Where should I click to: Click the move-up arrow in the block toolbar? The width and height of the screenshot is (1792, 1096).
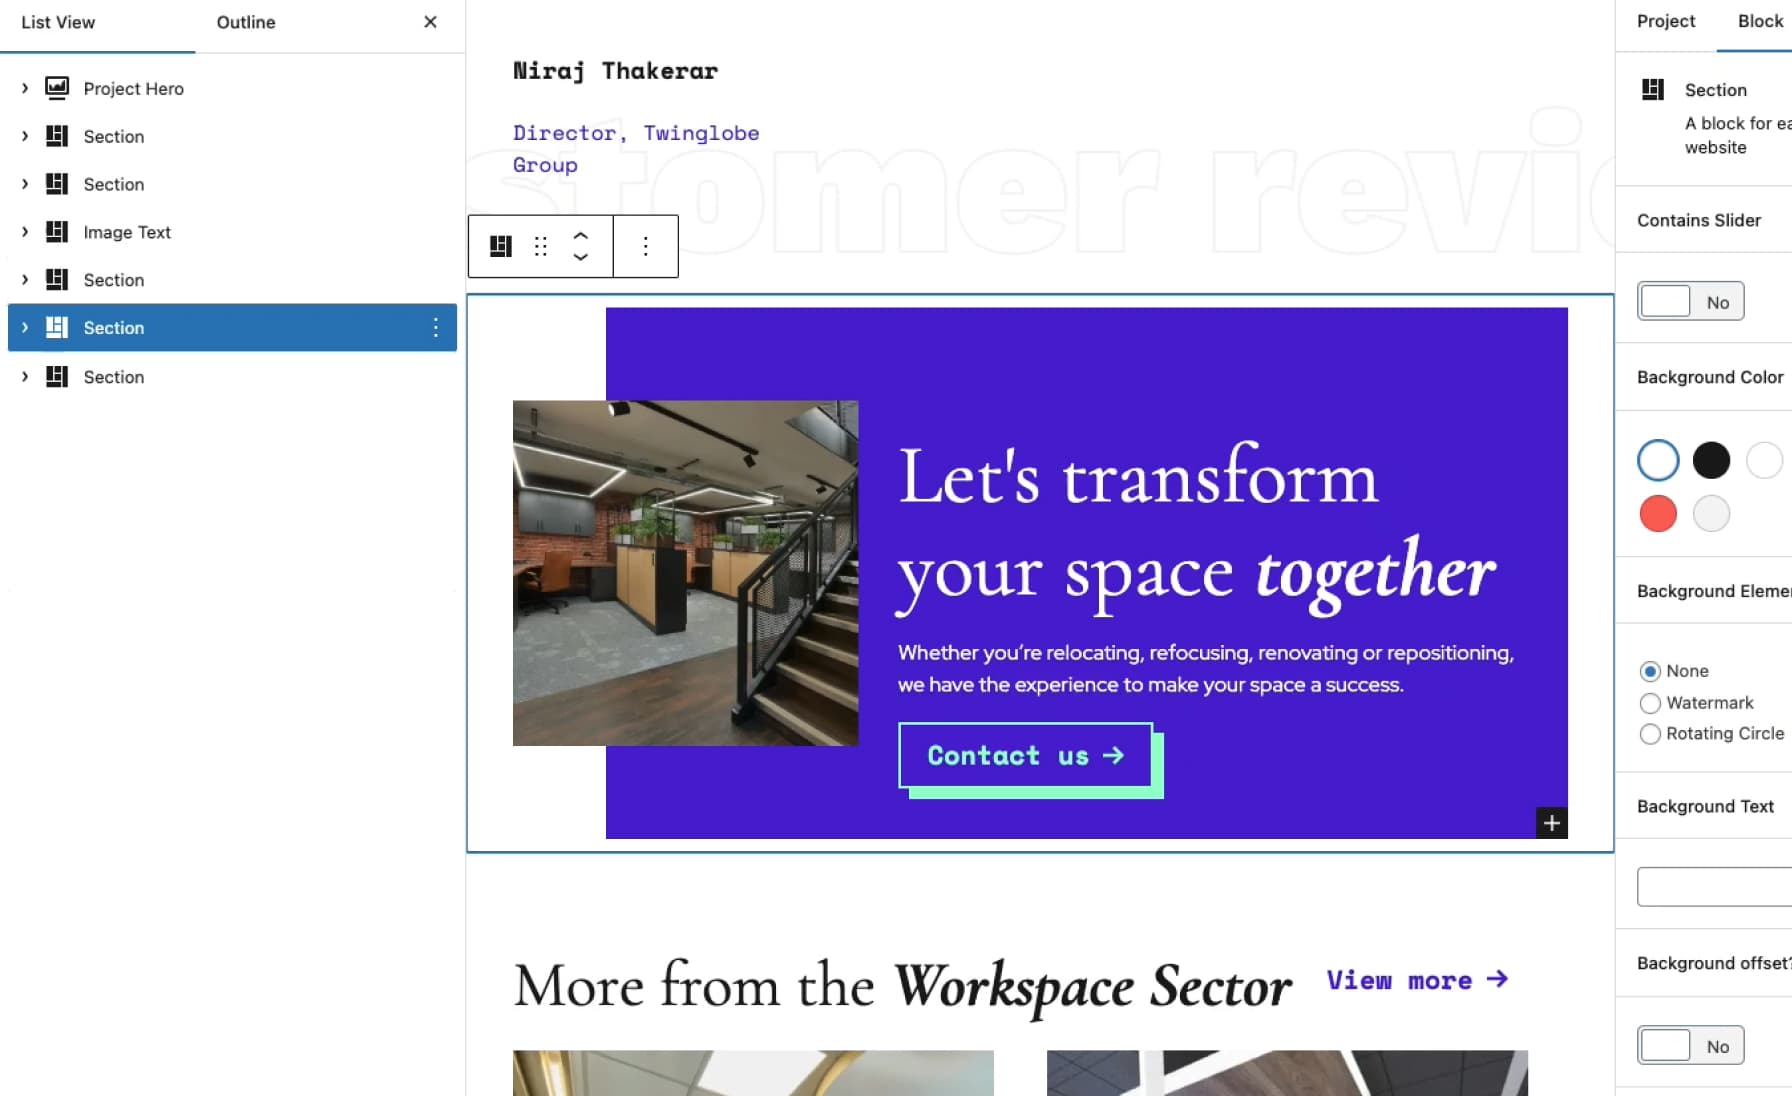pos(580,237)
